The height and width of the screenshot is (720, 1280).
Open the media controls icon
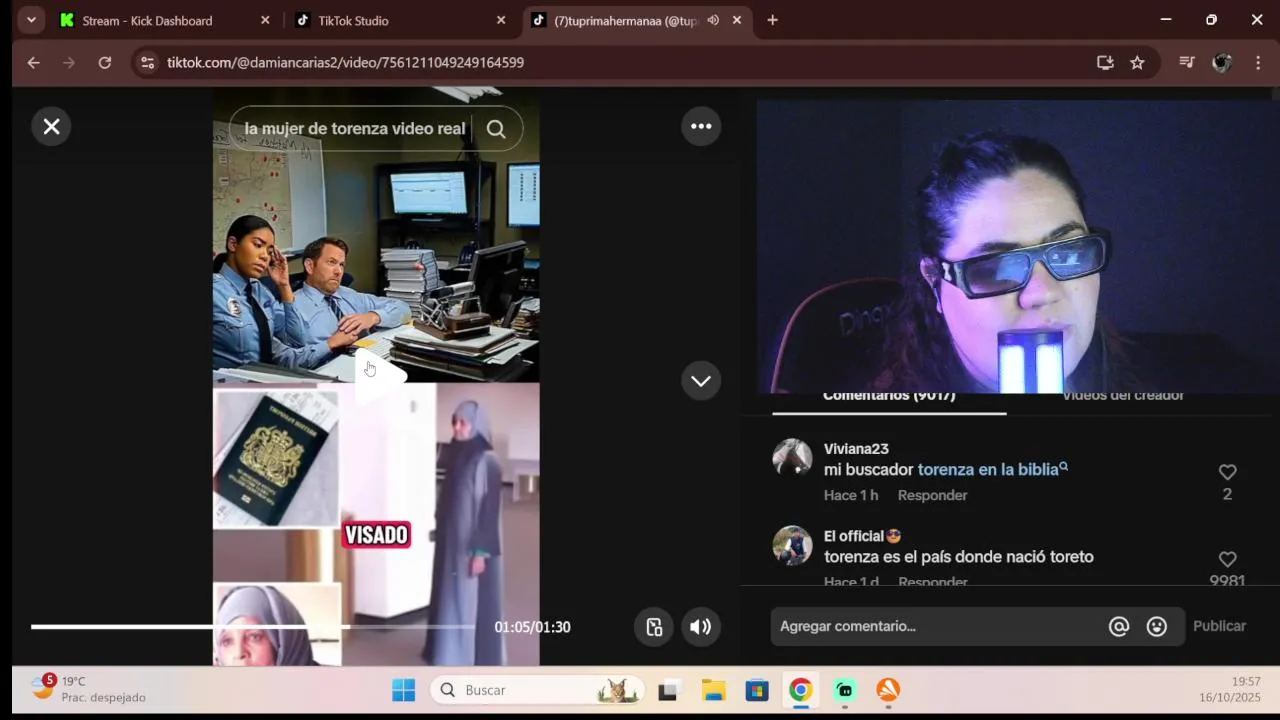click(x=1187, y=62)
